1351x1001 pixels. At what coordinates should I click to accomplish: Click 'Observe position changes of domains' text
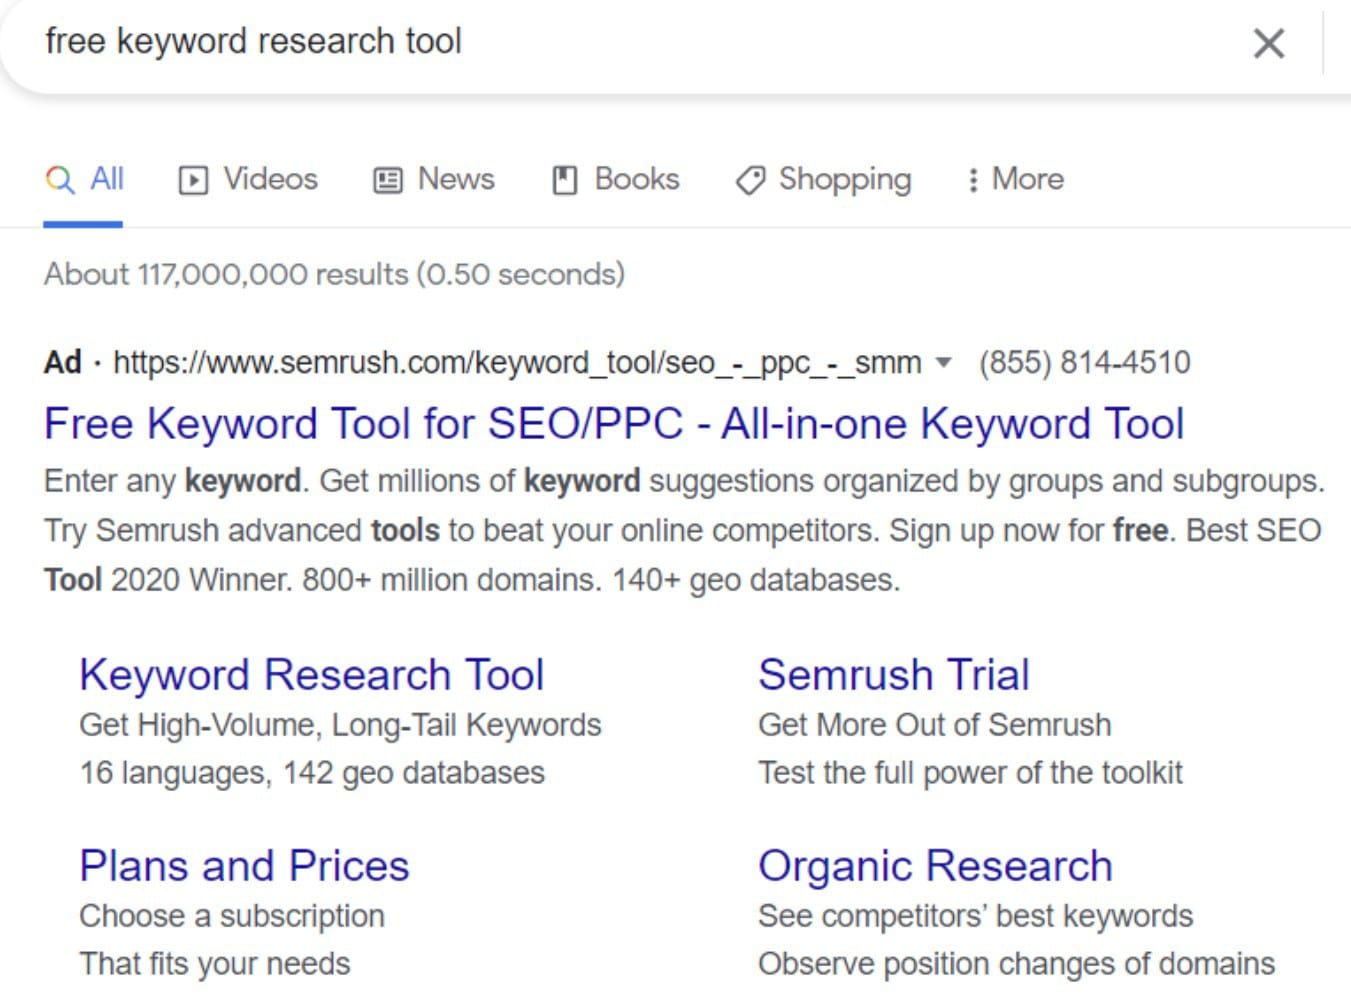click(x=1017, y=964)
